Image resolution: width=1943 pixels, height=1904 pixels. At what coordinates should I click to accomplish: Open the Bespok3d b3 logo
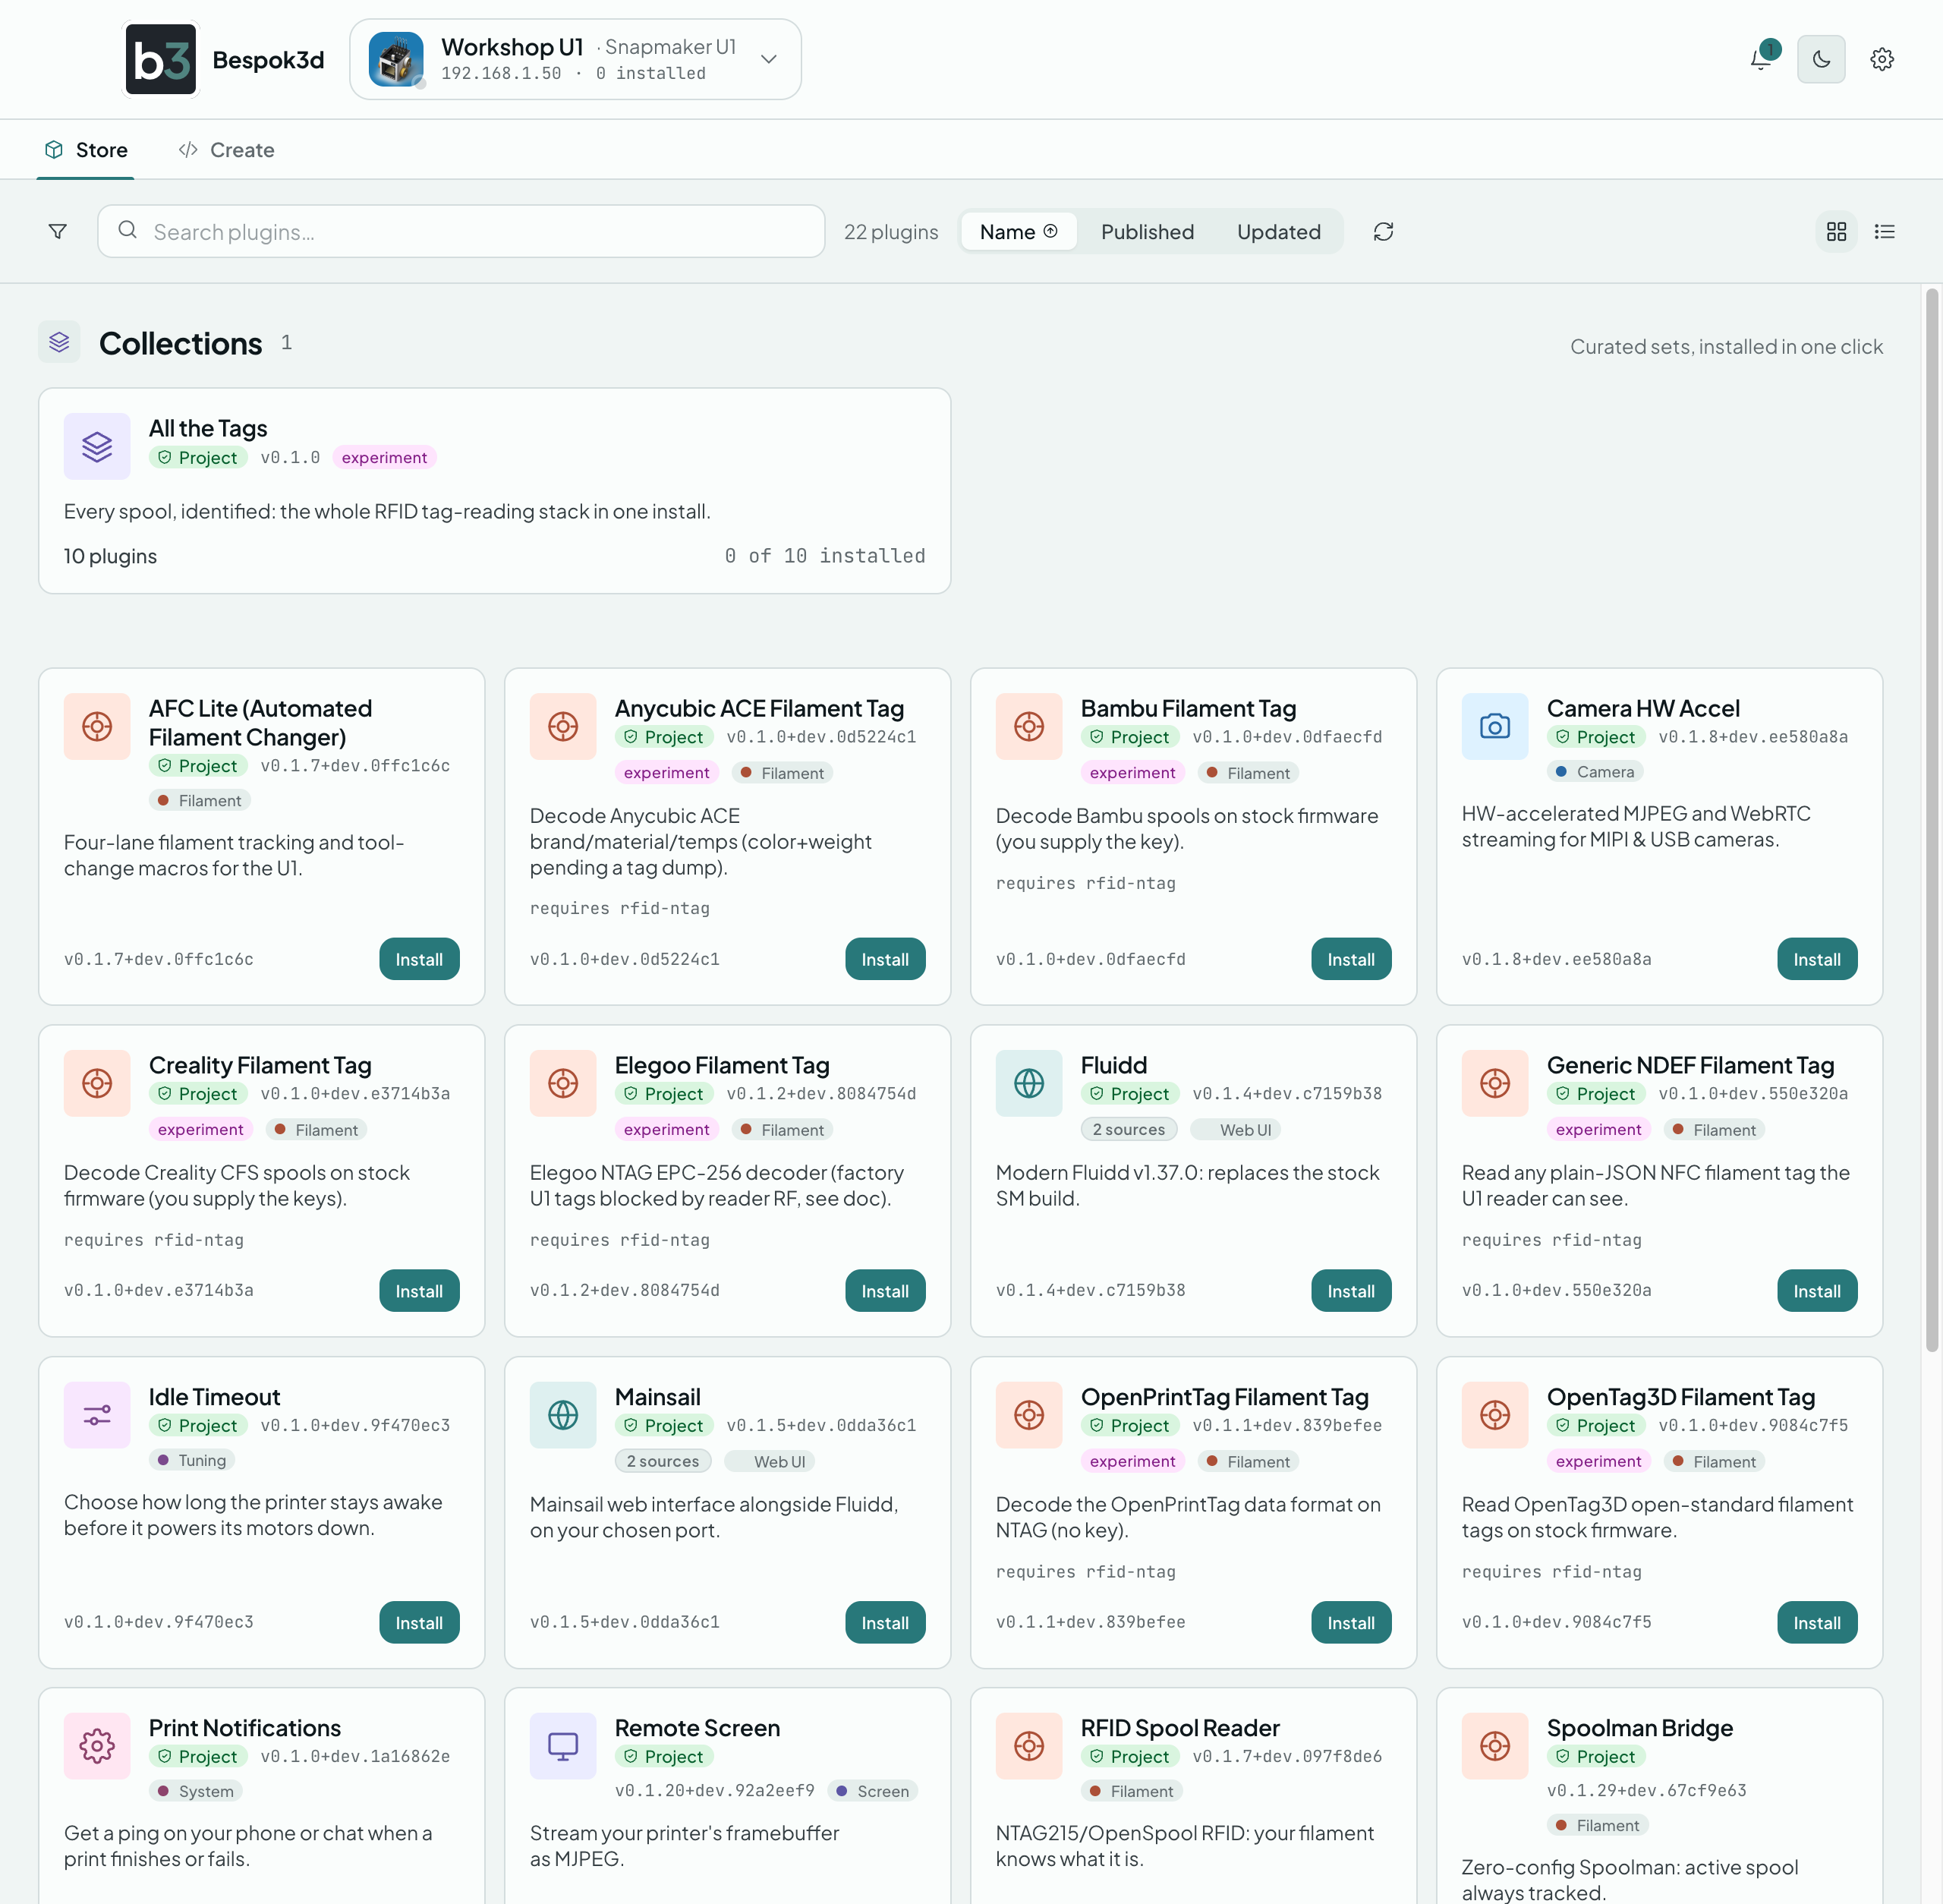click(160, 59)
